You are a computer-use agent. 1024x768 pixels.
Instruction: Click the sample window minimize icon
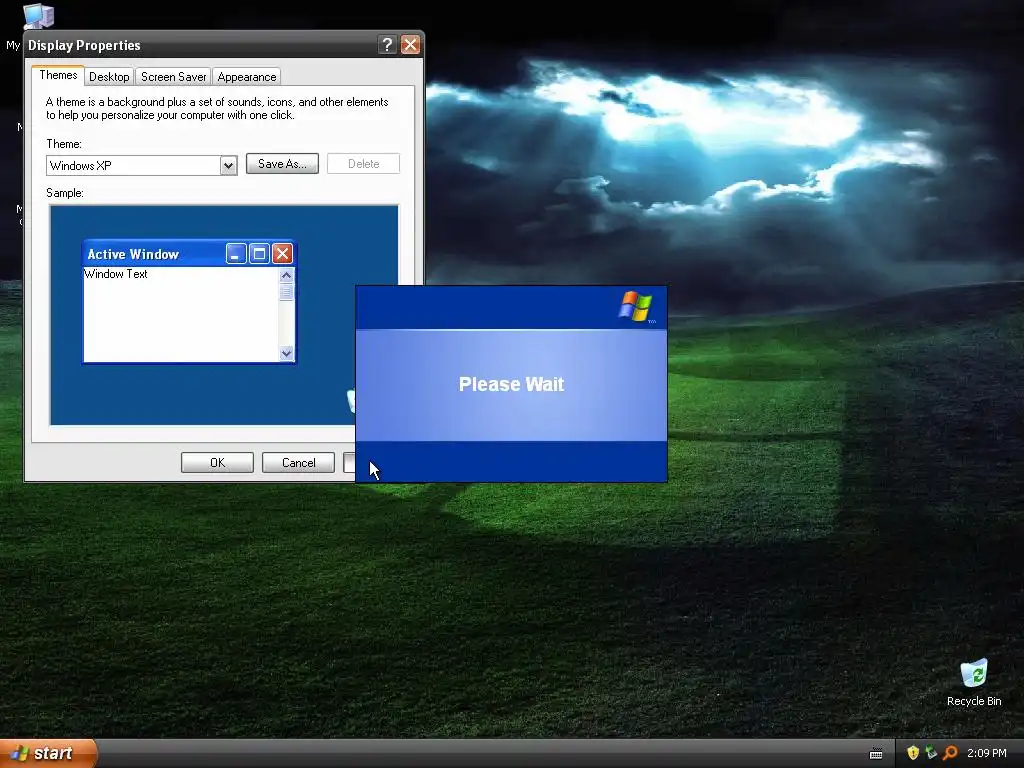pyautogui.click(x=236, y=253)
